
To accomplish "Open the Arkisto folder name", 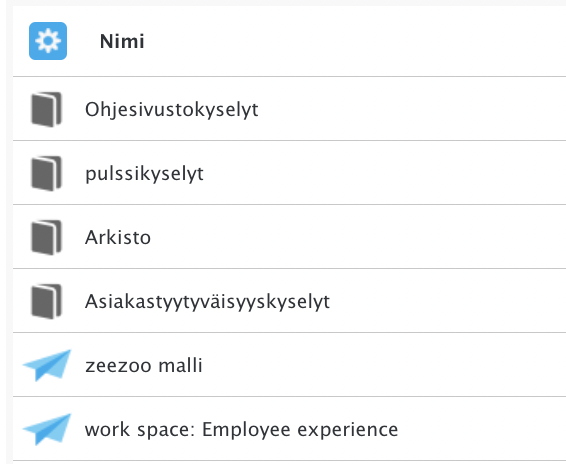I will click(118, 238).
